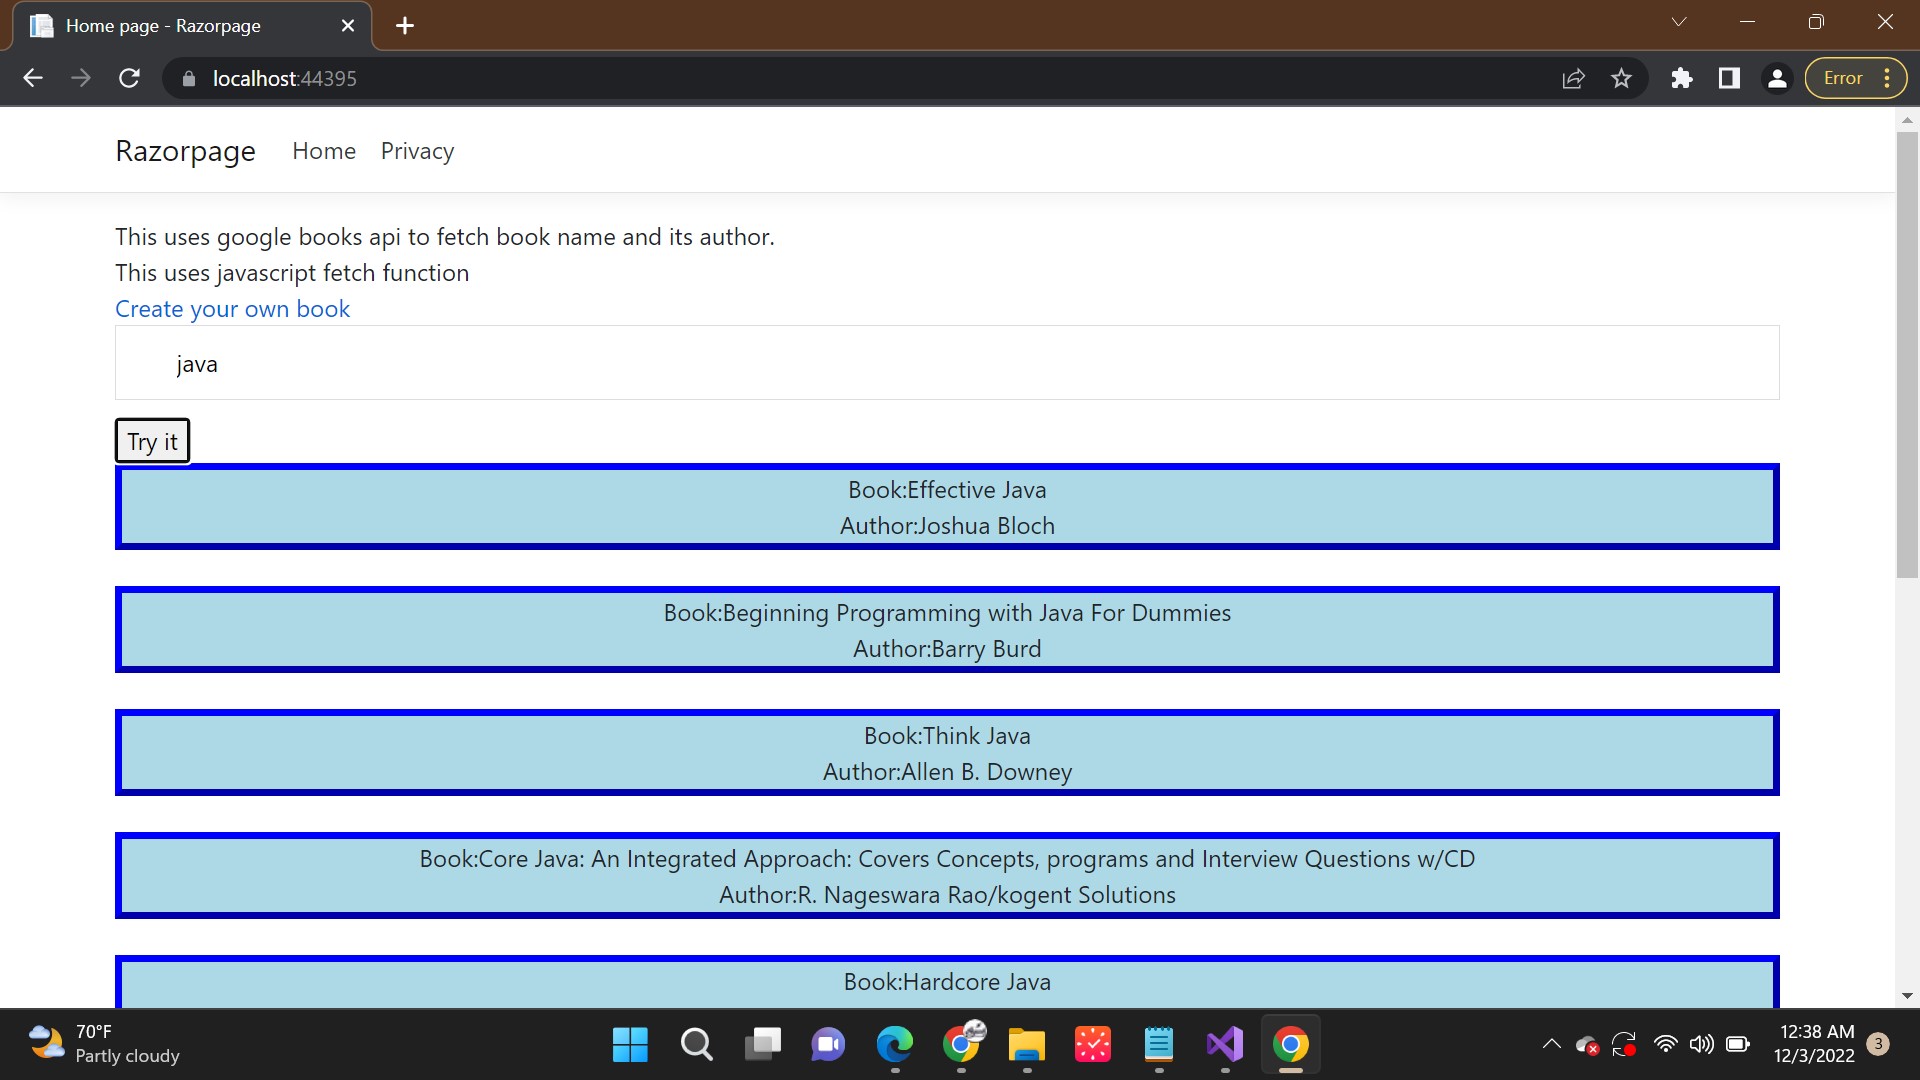The image size is (1920, 1080).
Task: Select the Beginning Programming with Java For Dummies title
Action: click(947, 613)
